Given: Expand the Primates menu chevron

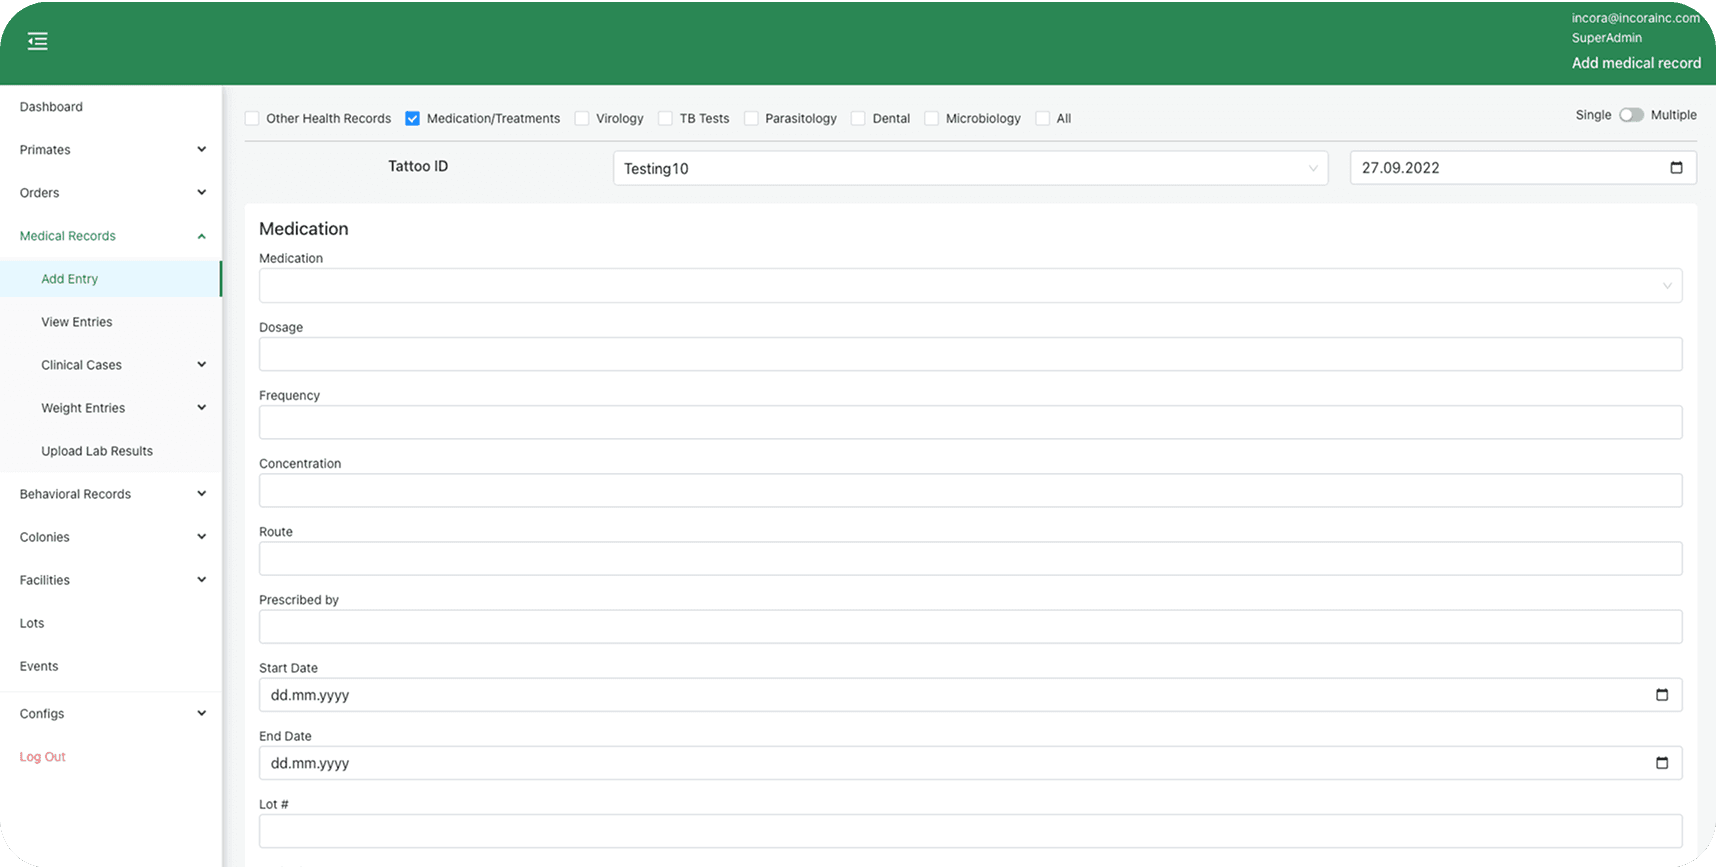Looking at the screenshot, I should coord(201,150).
